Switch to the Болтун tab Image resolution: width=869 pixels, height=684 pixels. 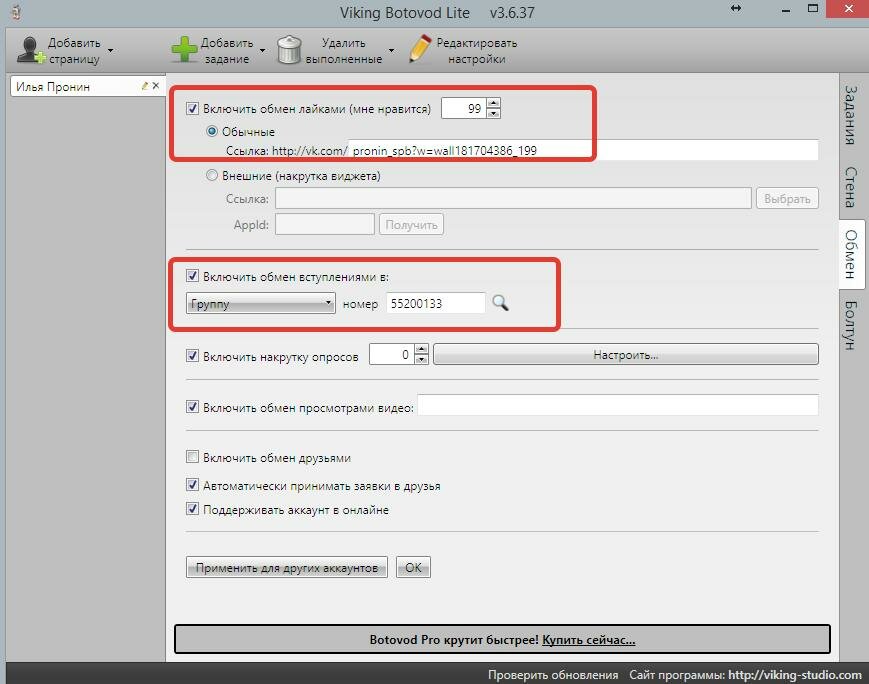tap(851, 325)
